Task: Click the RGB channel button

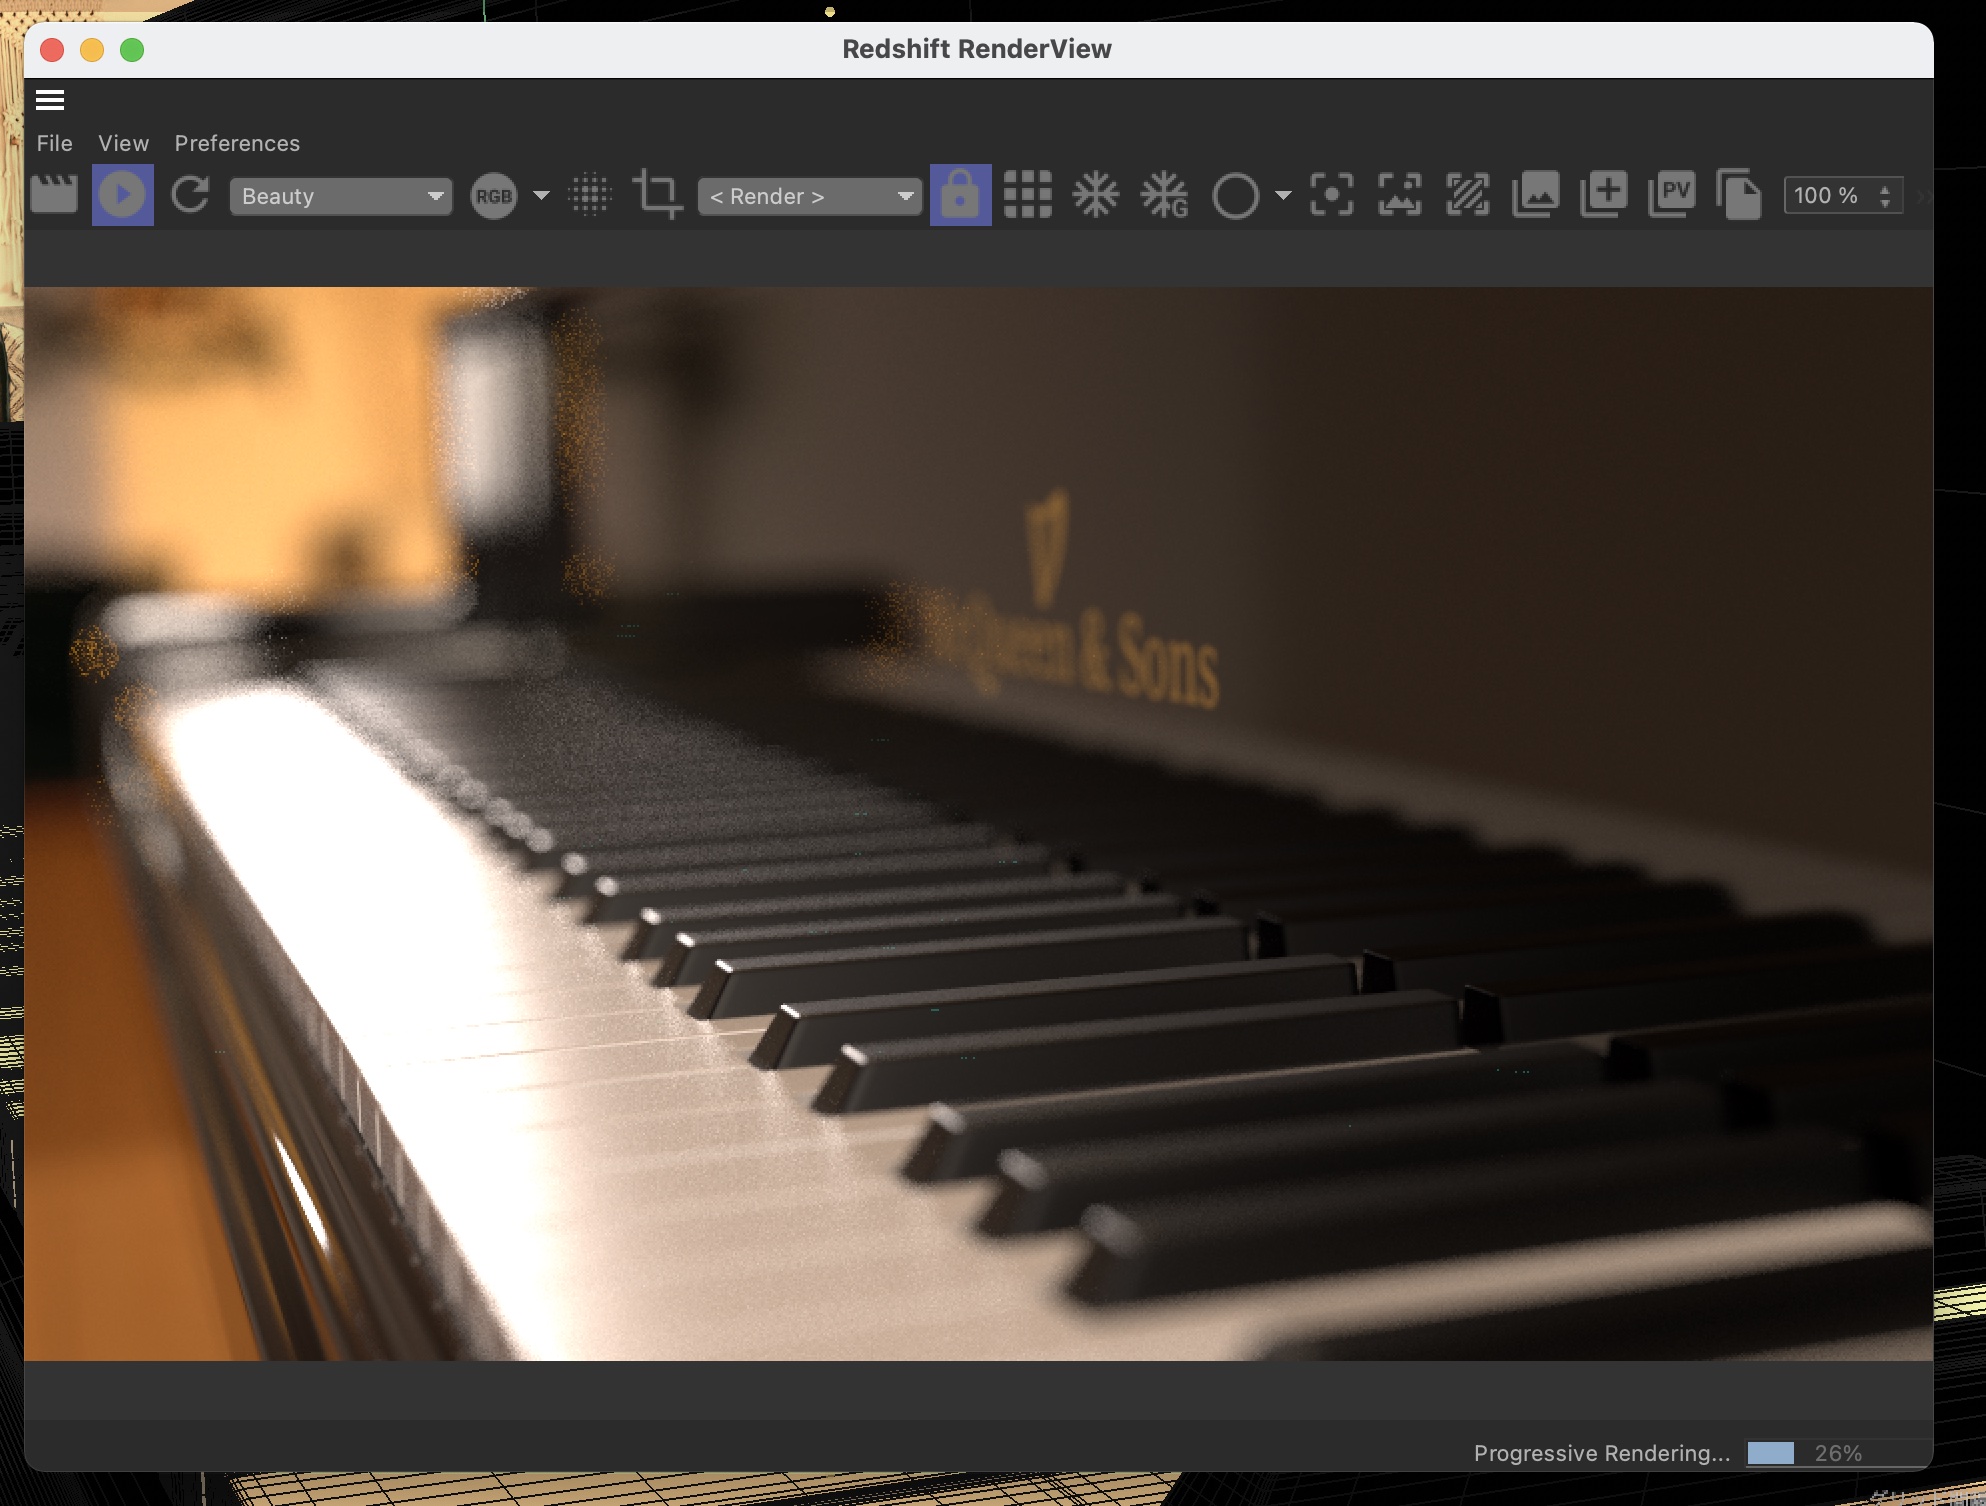Action: pyautogui.click(x=493, y=196)
